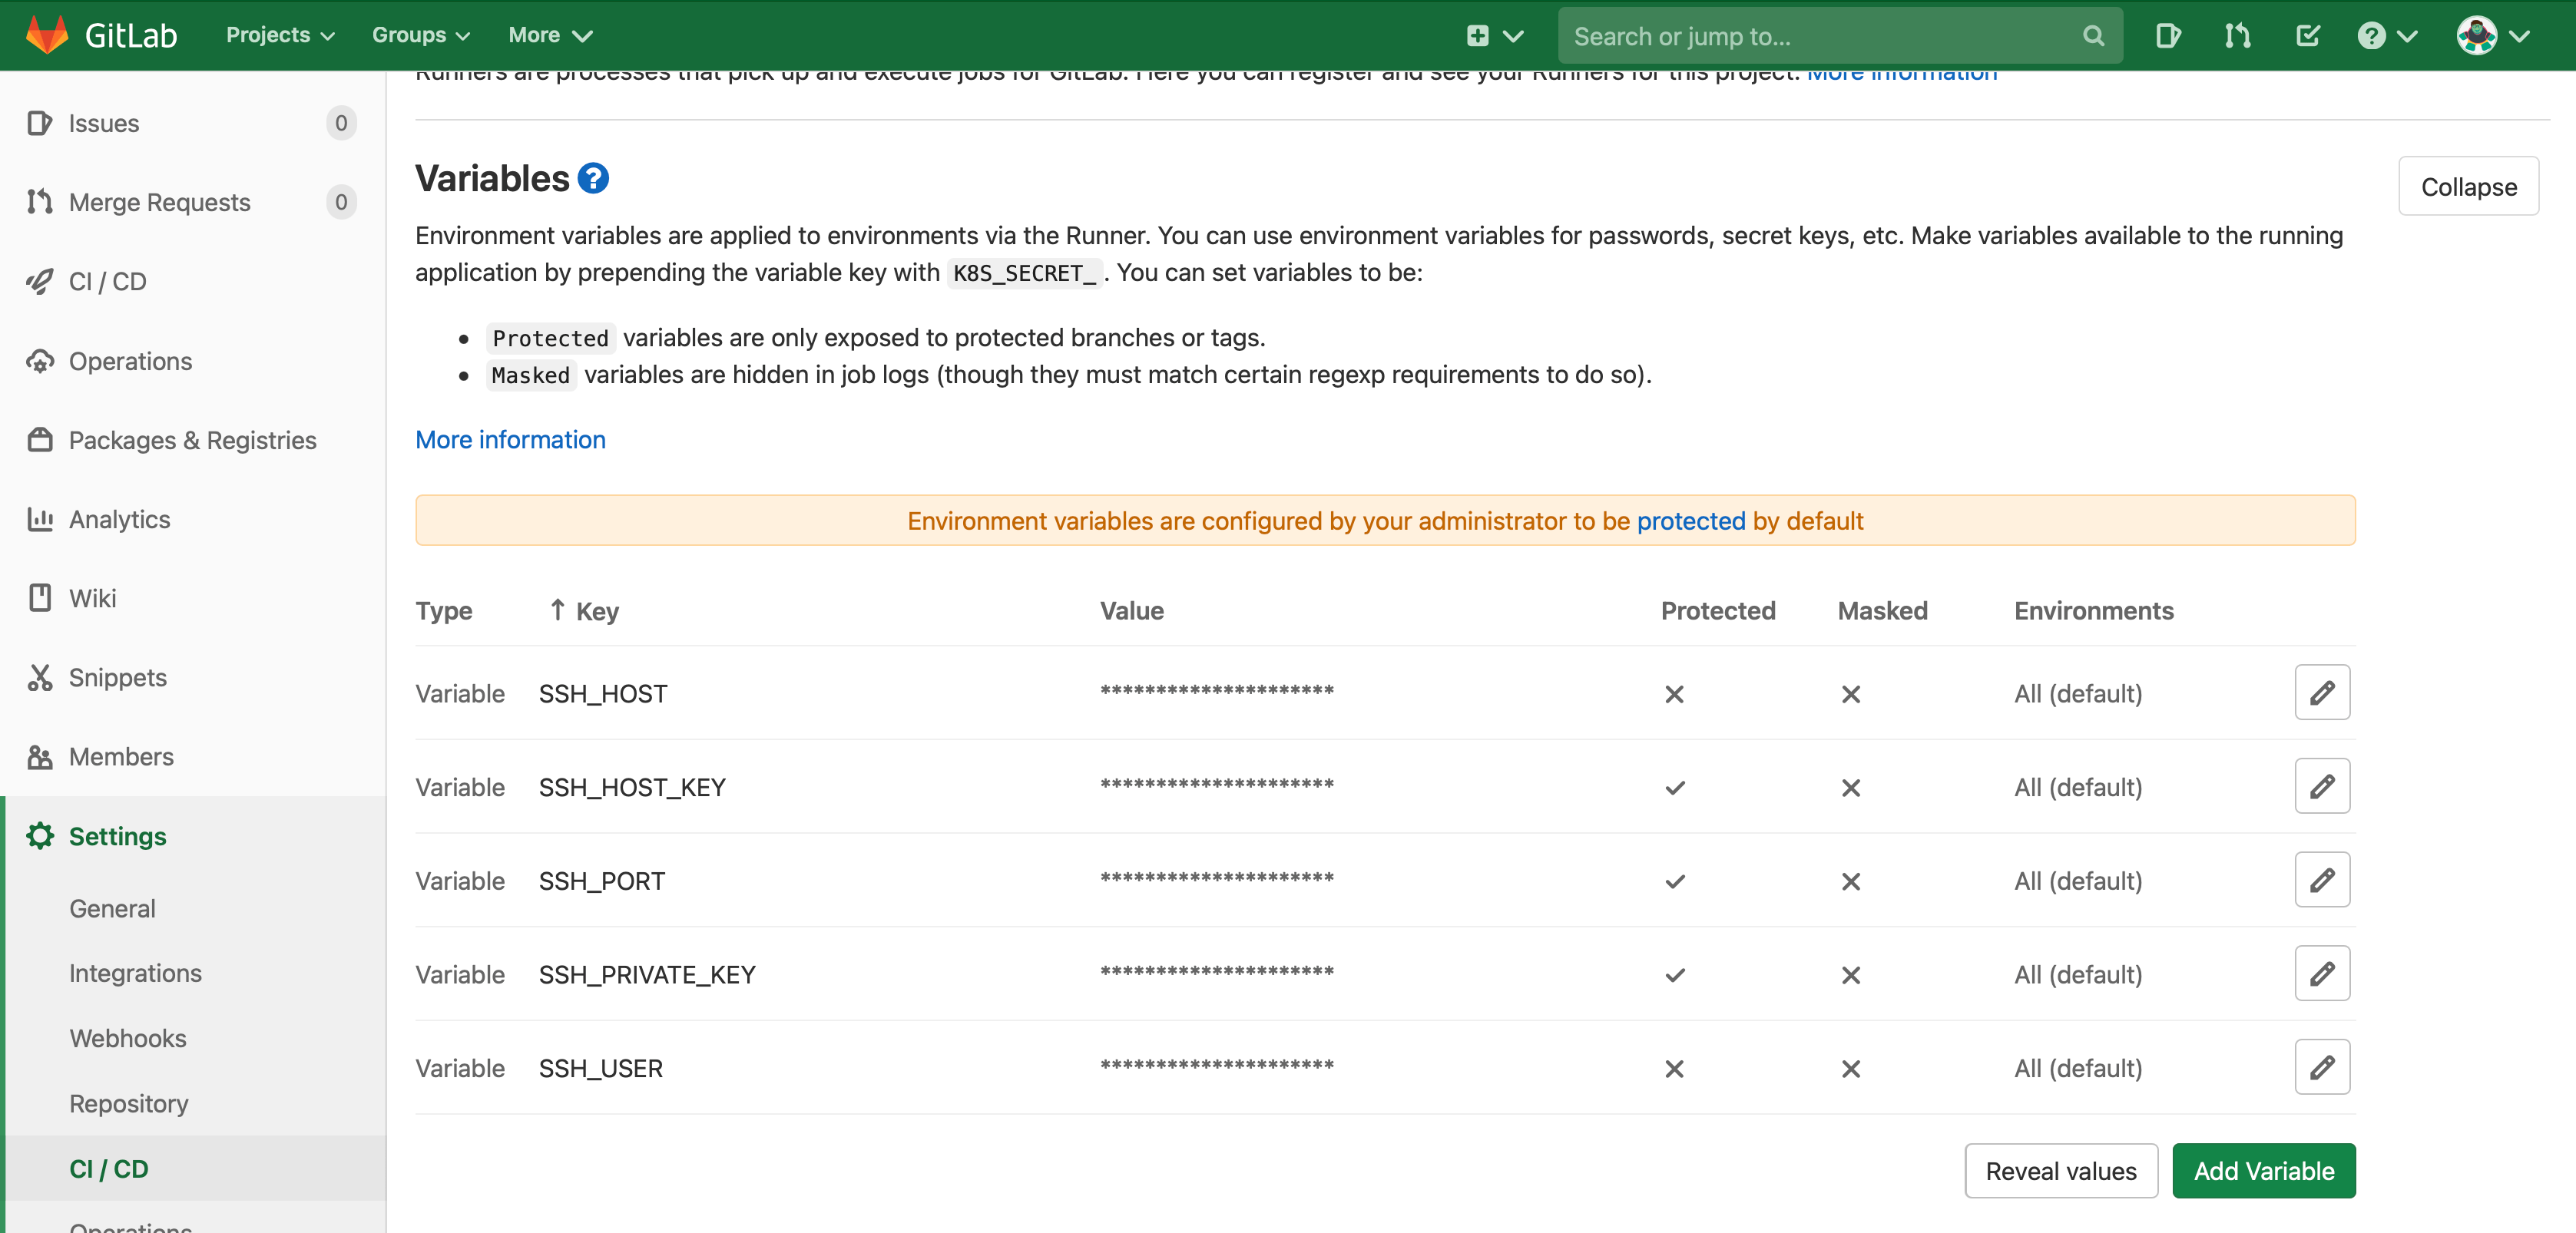
Task: Open Repository settings in sidebar
Action: tap(128, 1103)
